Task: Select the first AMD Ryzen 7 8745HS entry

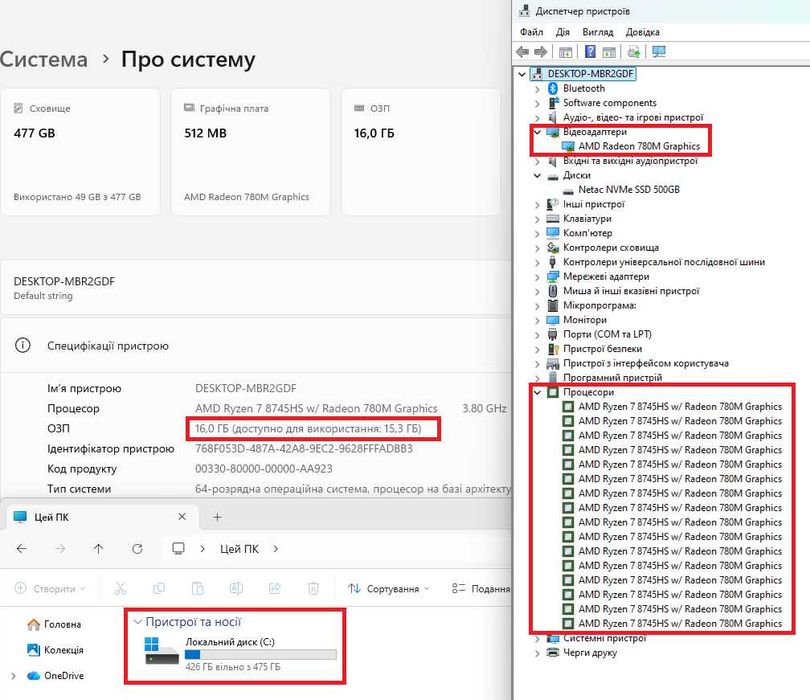Action: (x=680, y=407)
